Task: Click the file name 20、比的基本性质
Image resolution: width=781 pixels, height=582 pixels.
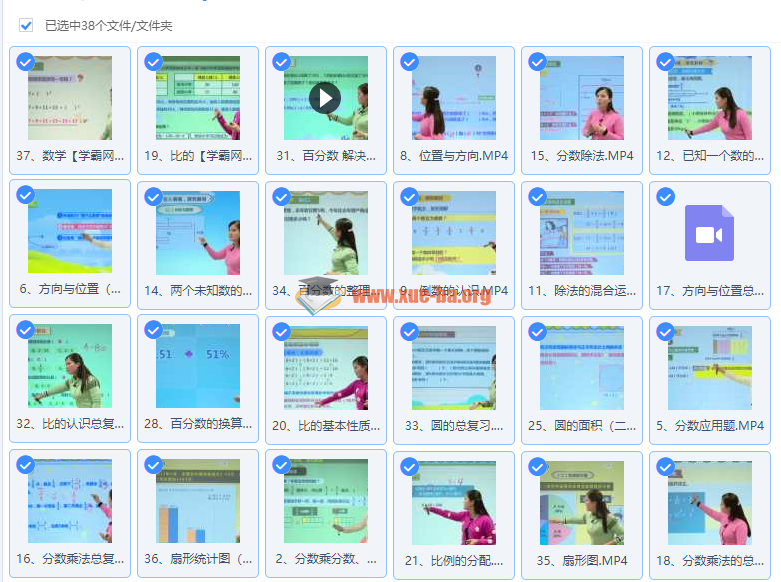Action: [326, 425]
